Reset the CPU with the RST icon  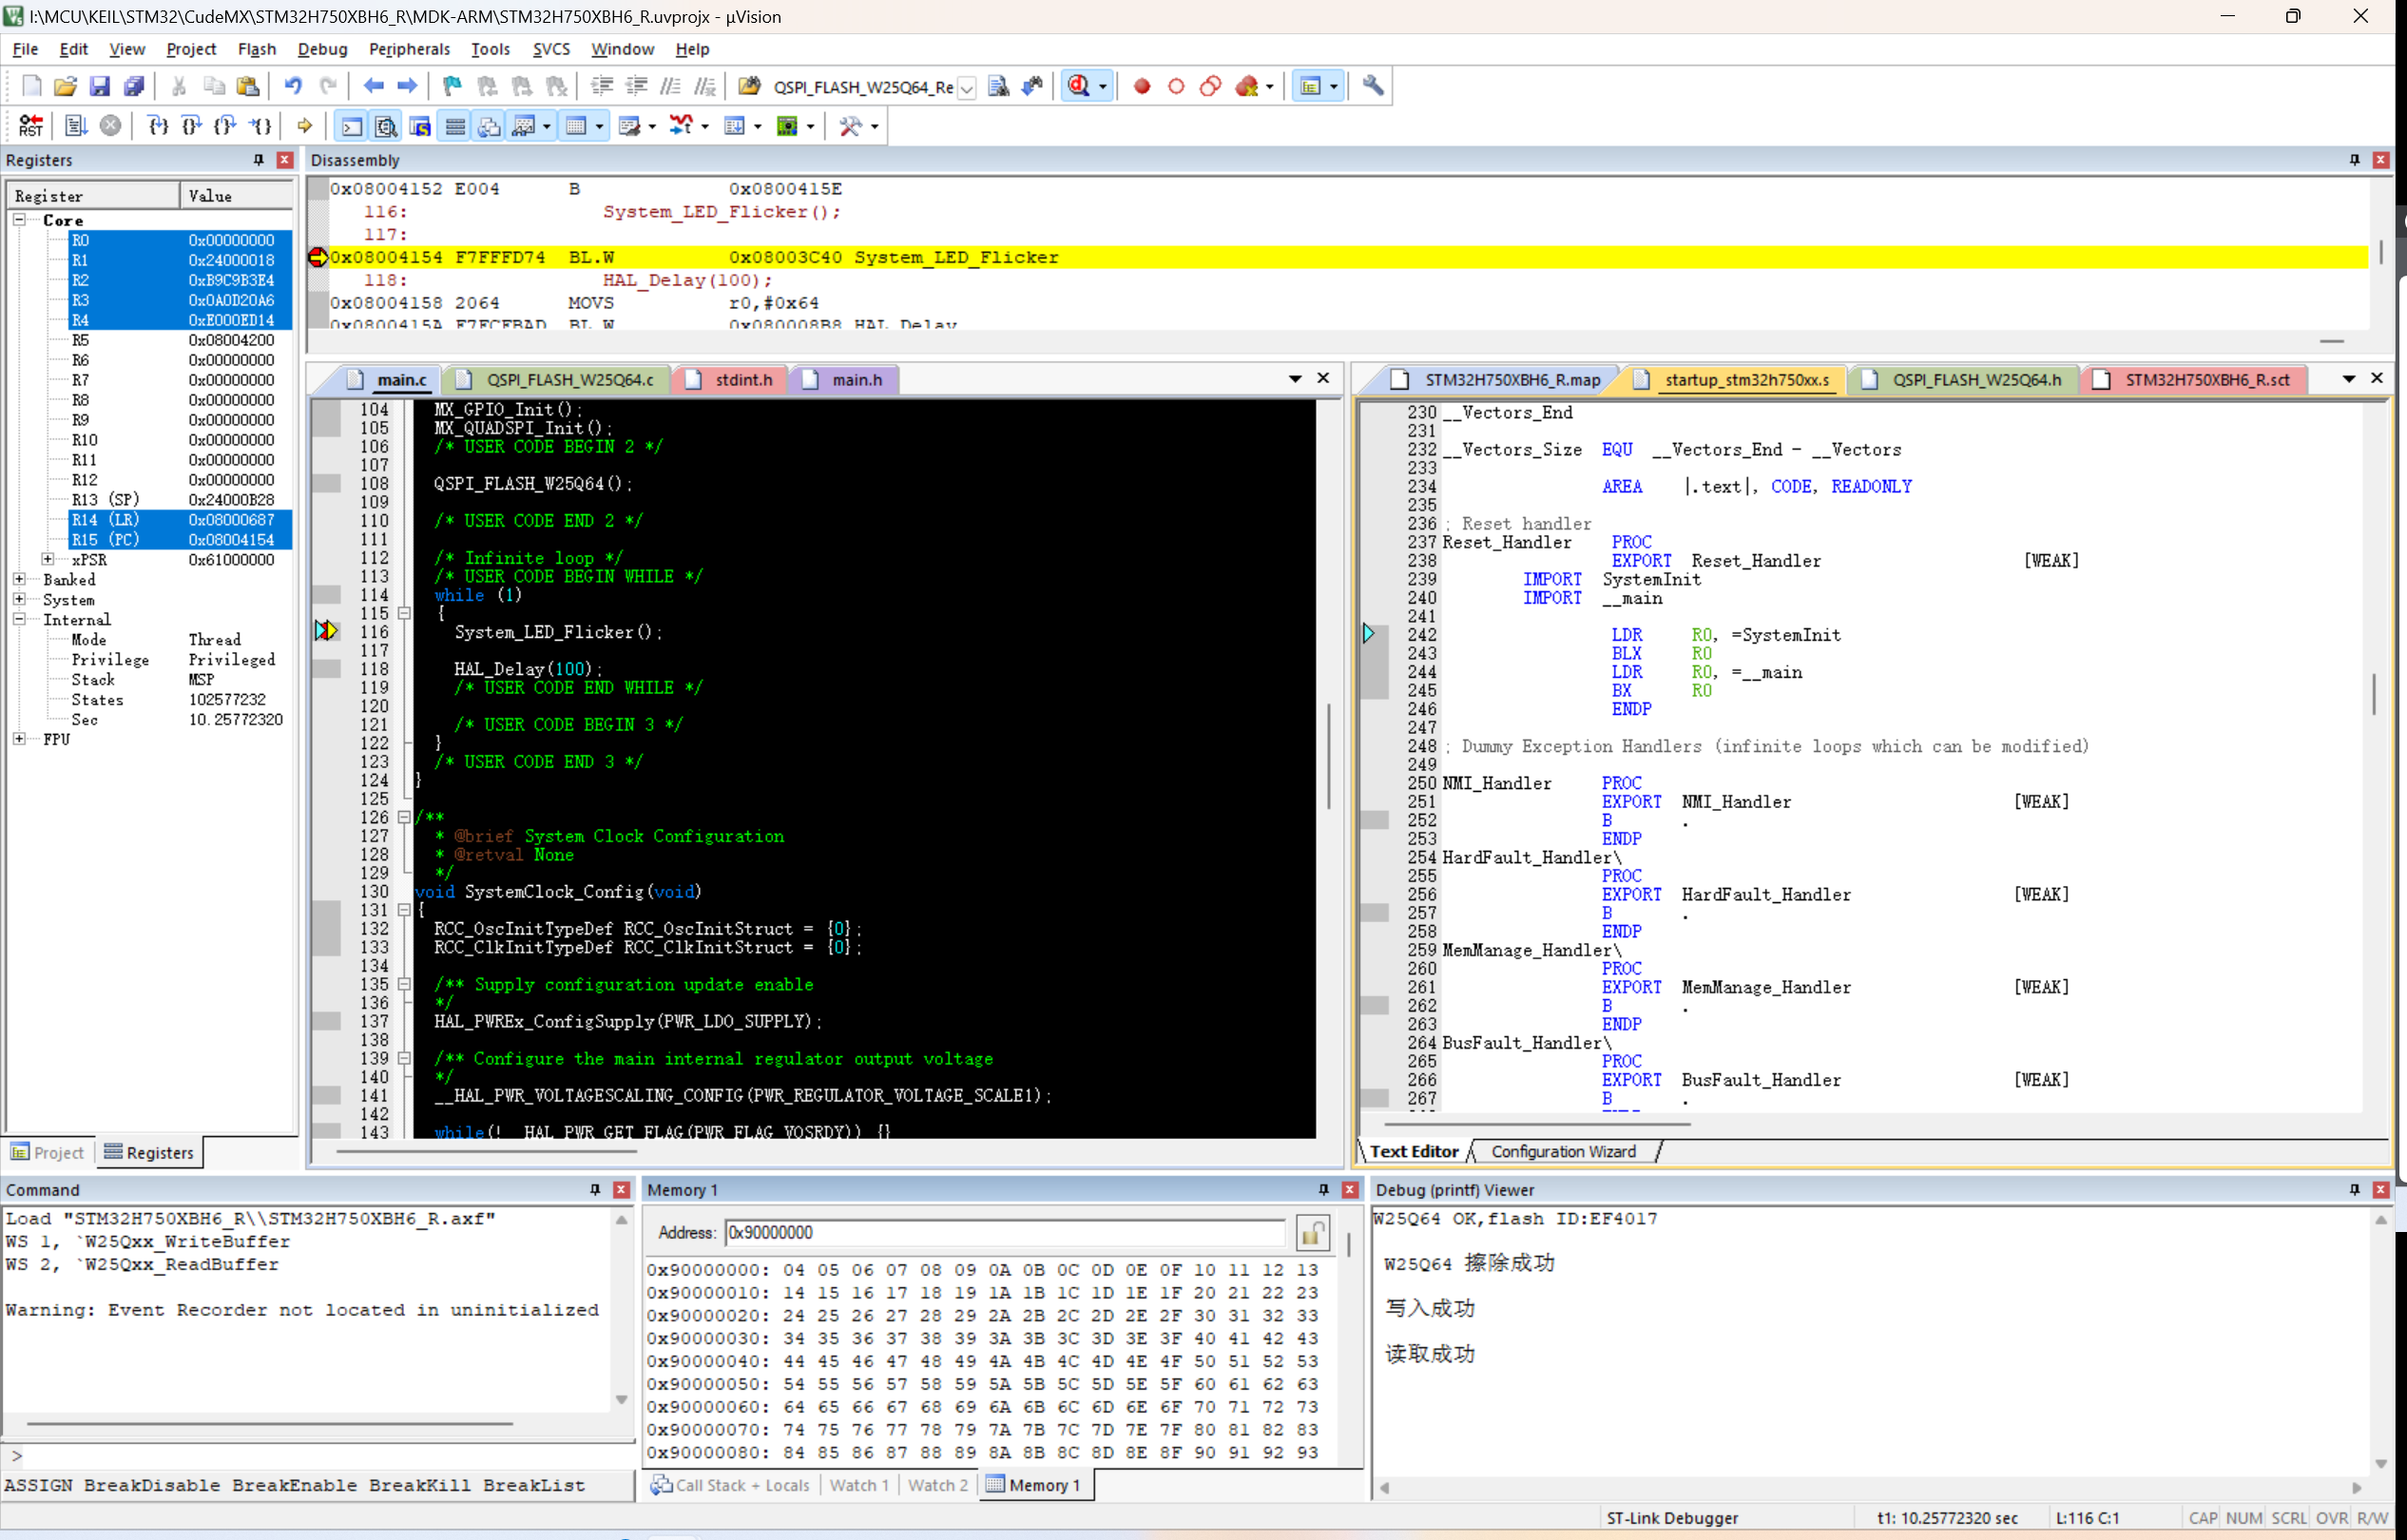(32, 126)
